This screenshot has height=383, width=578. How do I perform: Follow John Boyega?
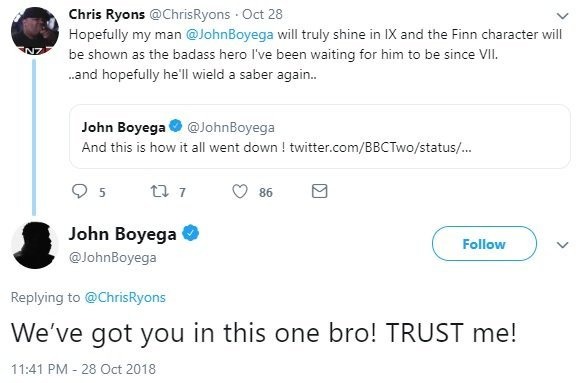coord(484,244)
